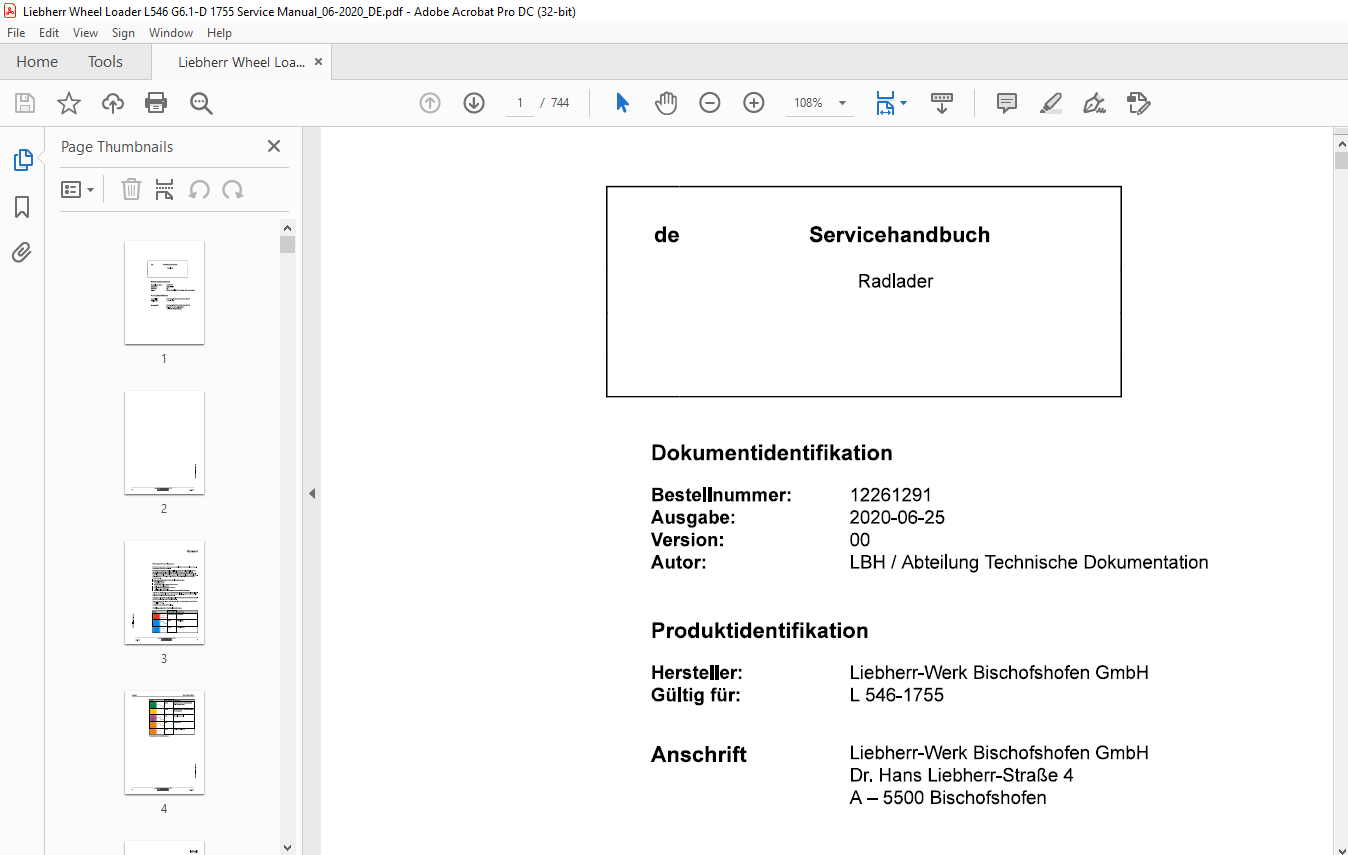Open the File menu
1348x855 pixels.
(16, 33)
